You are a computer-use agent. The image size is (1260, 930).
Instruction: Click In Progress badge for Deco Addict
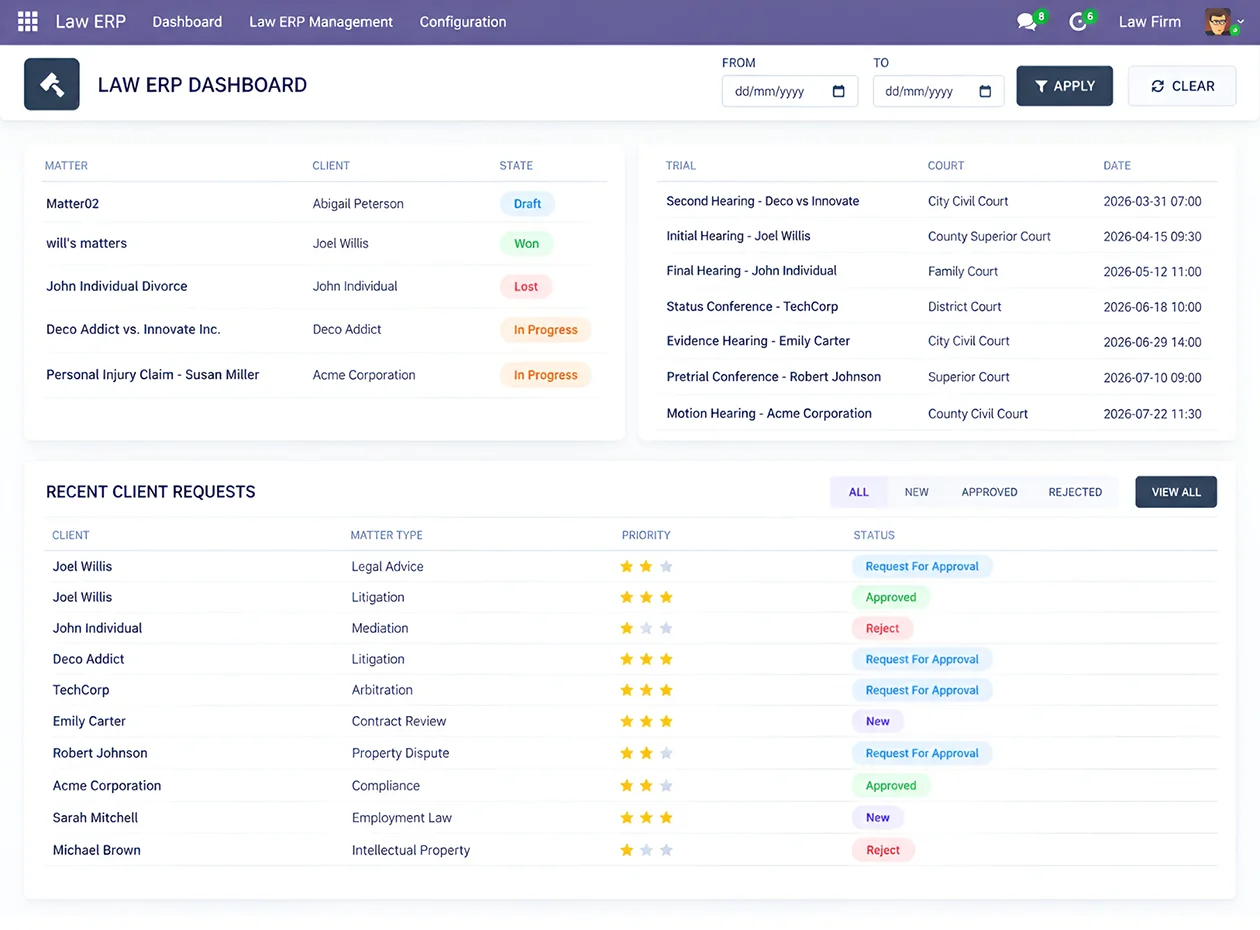coord(546,330)
